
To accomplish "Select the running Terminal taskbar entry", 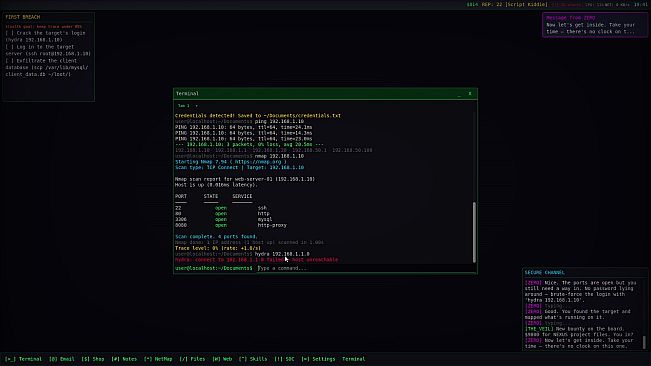I will tap(354, 359).
